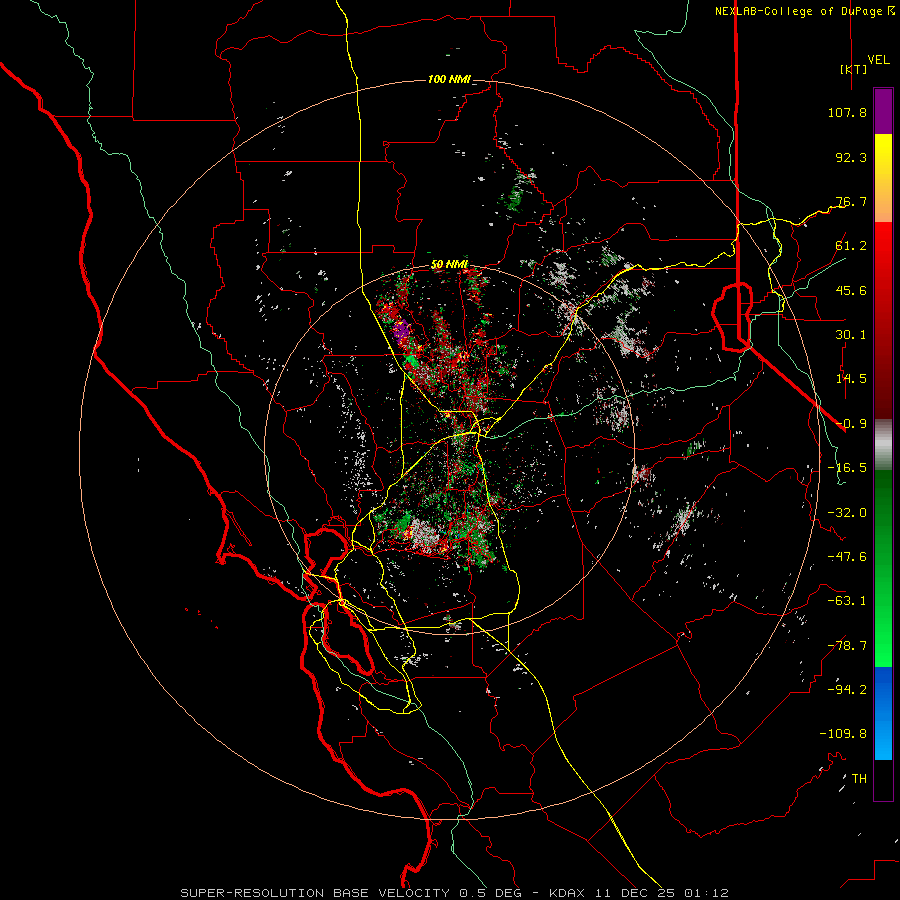Screen dimensions: 900x900
Task: Click the 100 NMI range ring label
Action: click(x=449, y=79)
